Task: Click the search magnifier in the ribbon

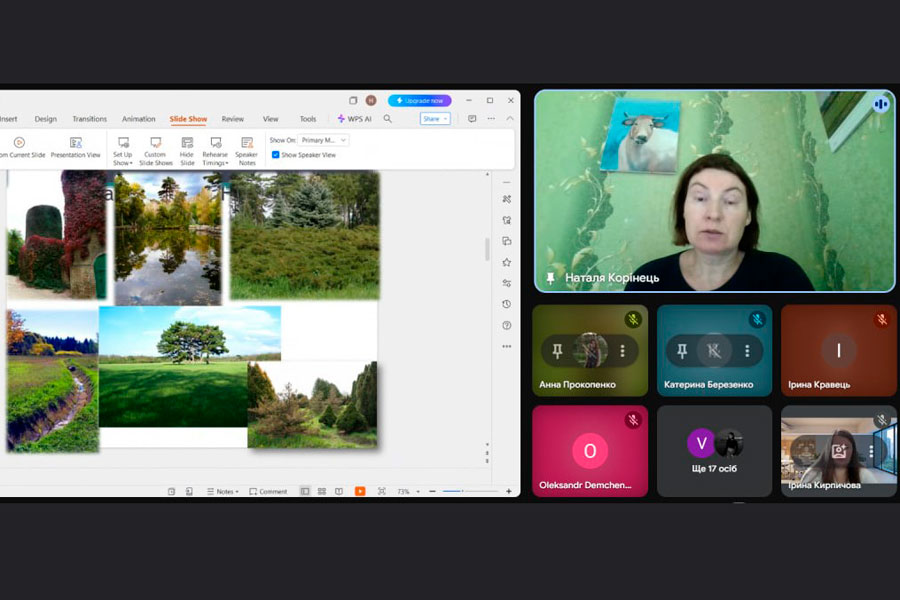Action: 387,119
